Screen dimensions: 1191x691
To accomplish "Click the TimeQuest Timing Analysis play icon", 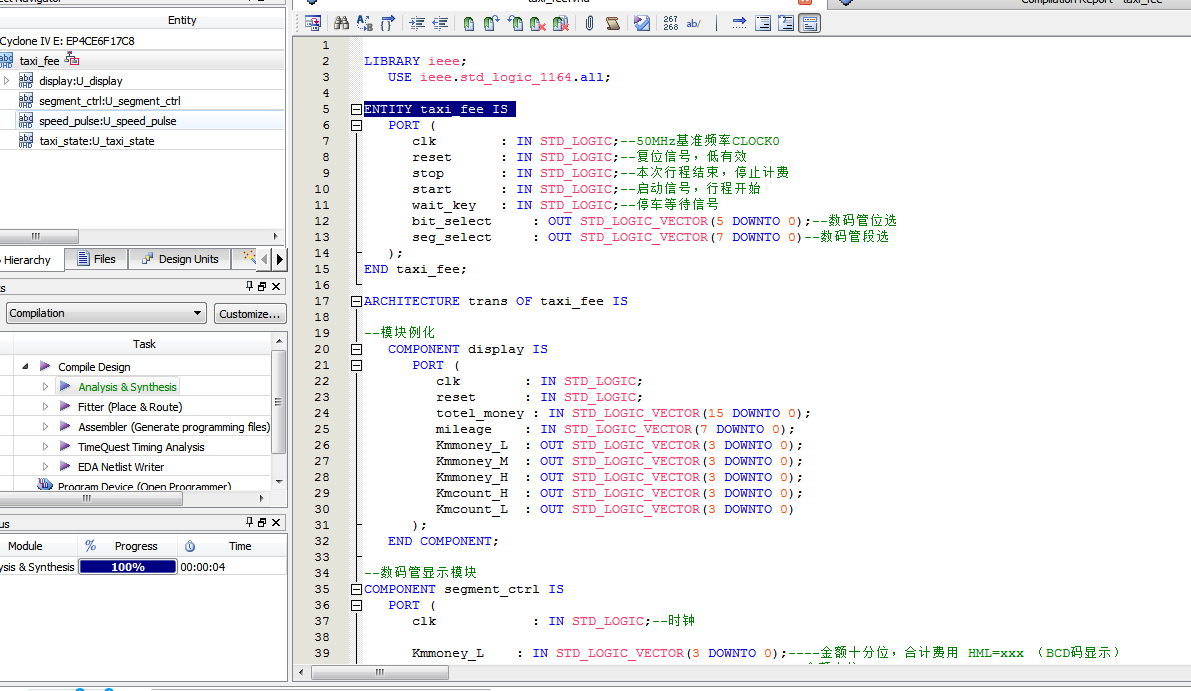I will click(65, 446).
